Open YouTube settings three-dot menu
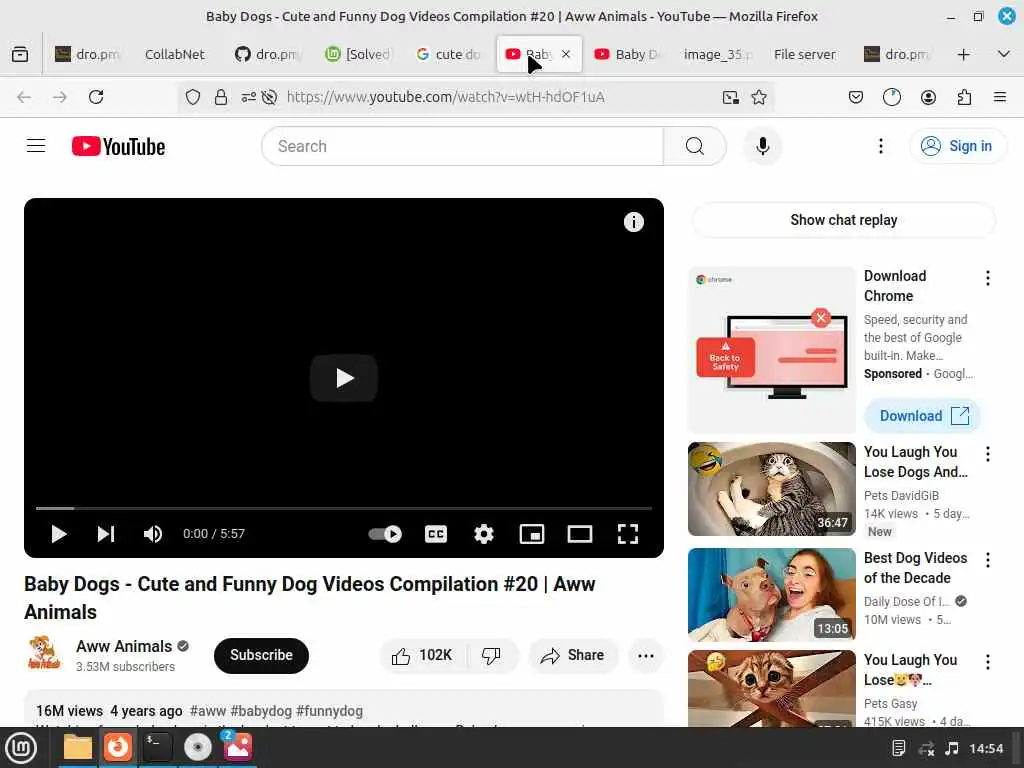Image resolution: width=1024 pixels, height=768 pixels. coord(880,146)
